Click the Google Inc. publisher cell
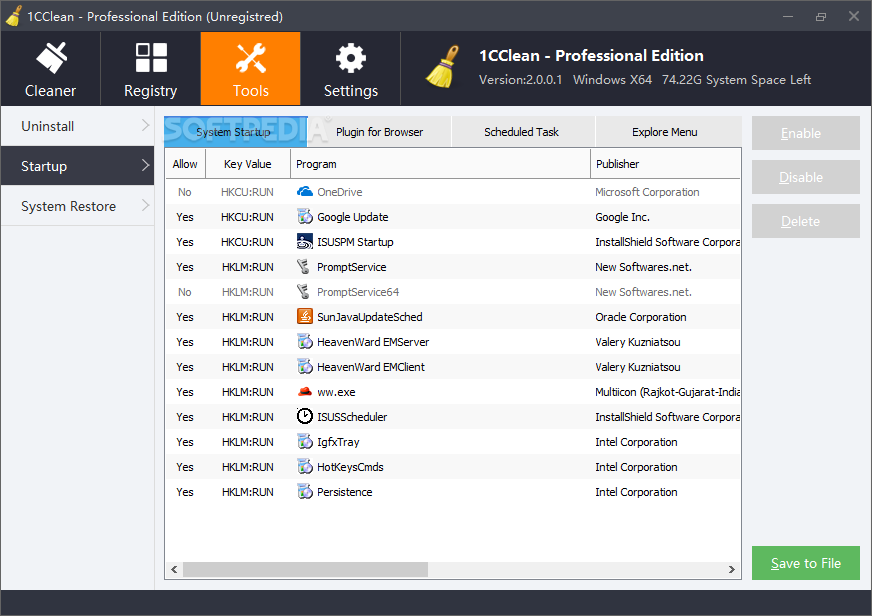Image resolution: width=872 pixels, height=616 pixels. click(622, 217)
